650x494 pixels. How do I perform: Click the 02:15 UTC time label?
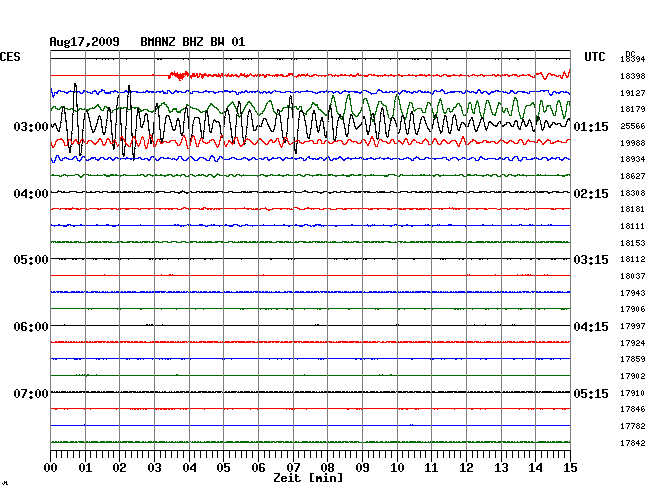pyautogui.click(x=591, y=194)
